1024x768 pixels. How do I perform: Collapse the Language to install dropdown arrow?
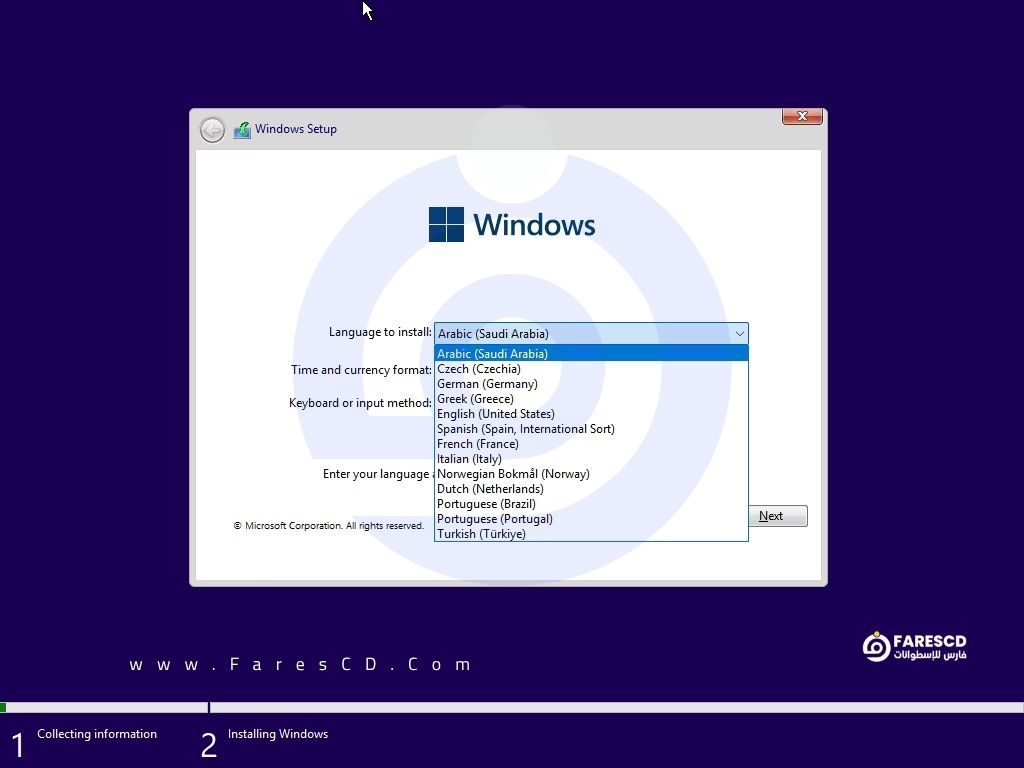(739, 334)
